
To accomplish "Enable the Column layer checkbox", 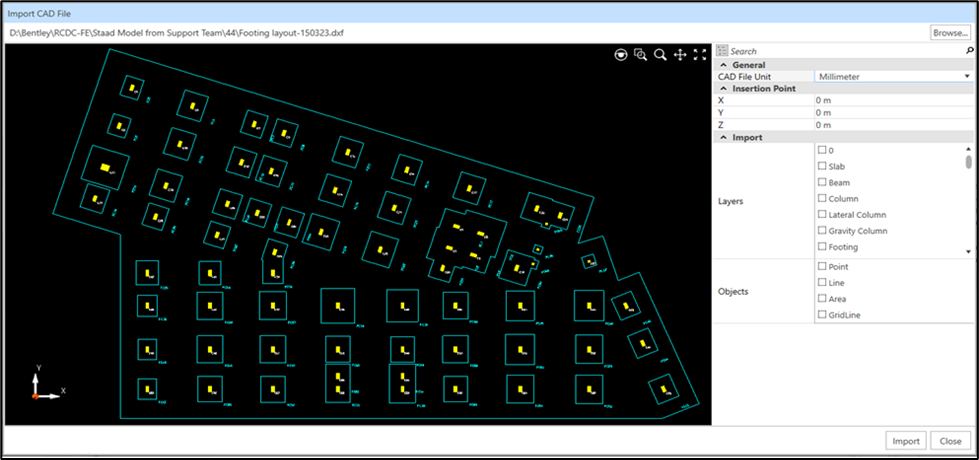I will coord(822,198).
